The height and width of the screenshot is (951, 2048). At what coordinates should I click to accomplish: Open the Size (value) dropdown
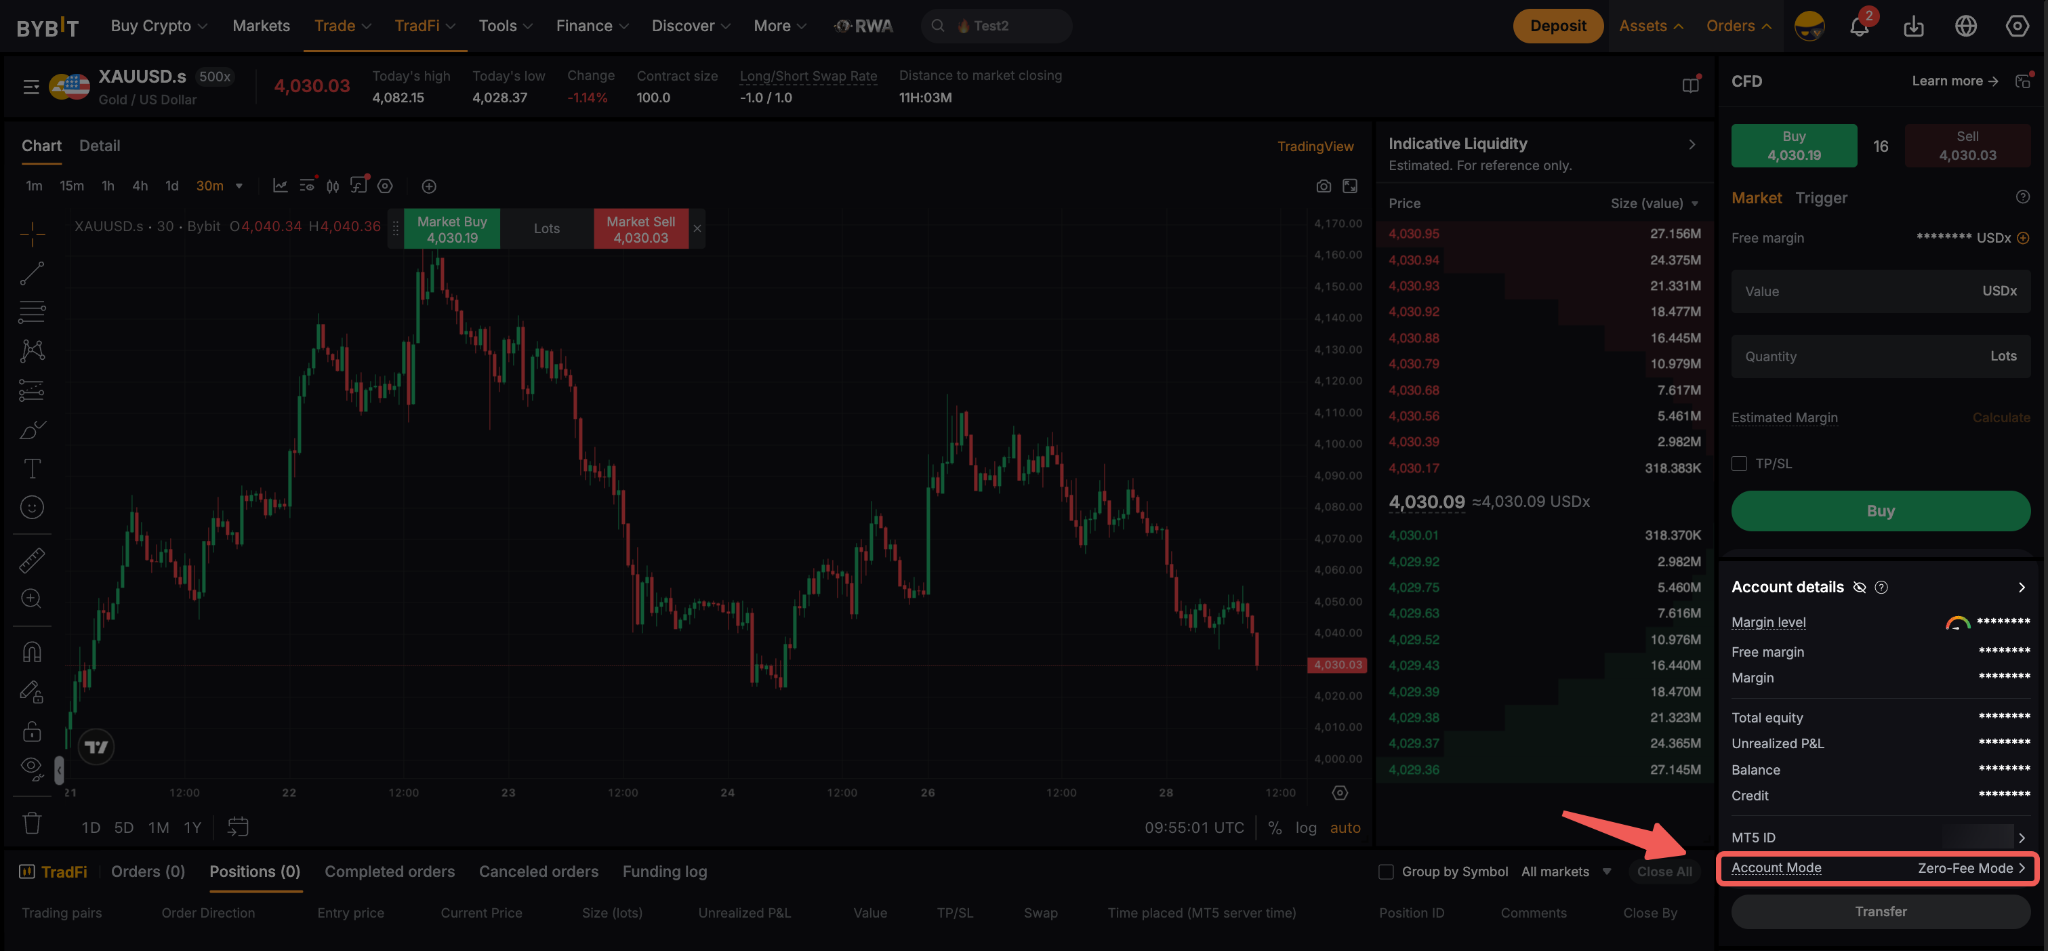1654,203
